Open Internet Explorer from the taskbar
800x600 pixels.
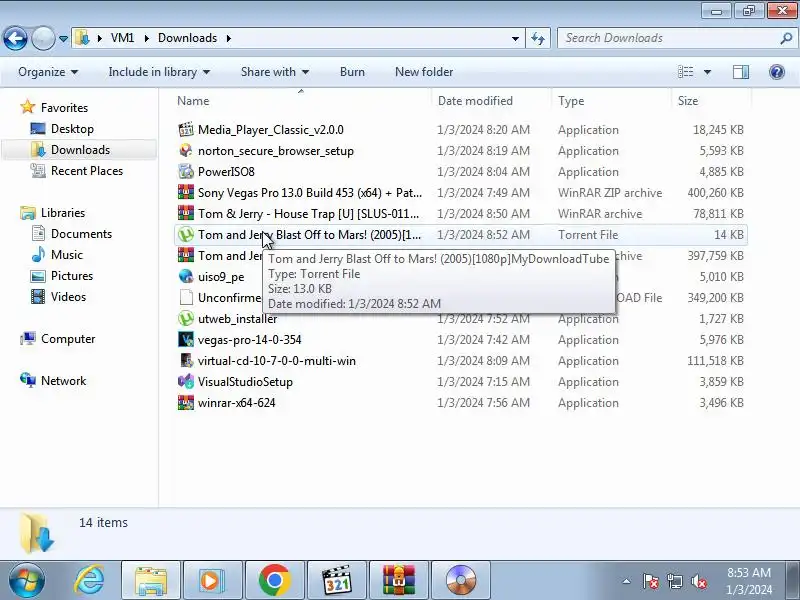[x=89, y=580]
